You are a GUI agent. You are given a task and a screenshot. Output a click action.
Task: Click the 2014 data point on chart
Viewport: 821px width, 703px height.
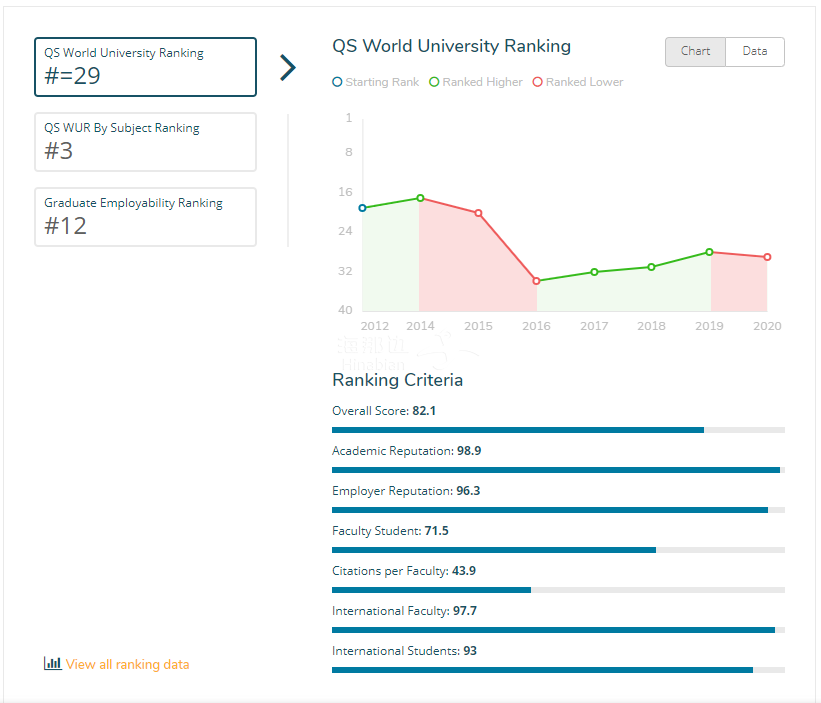click(420, 198)
